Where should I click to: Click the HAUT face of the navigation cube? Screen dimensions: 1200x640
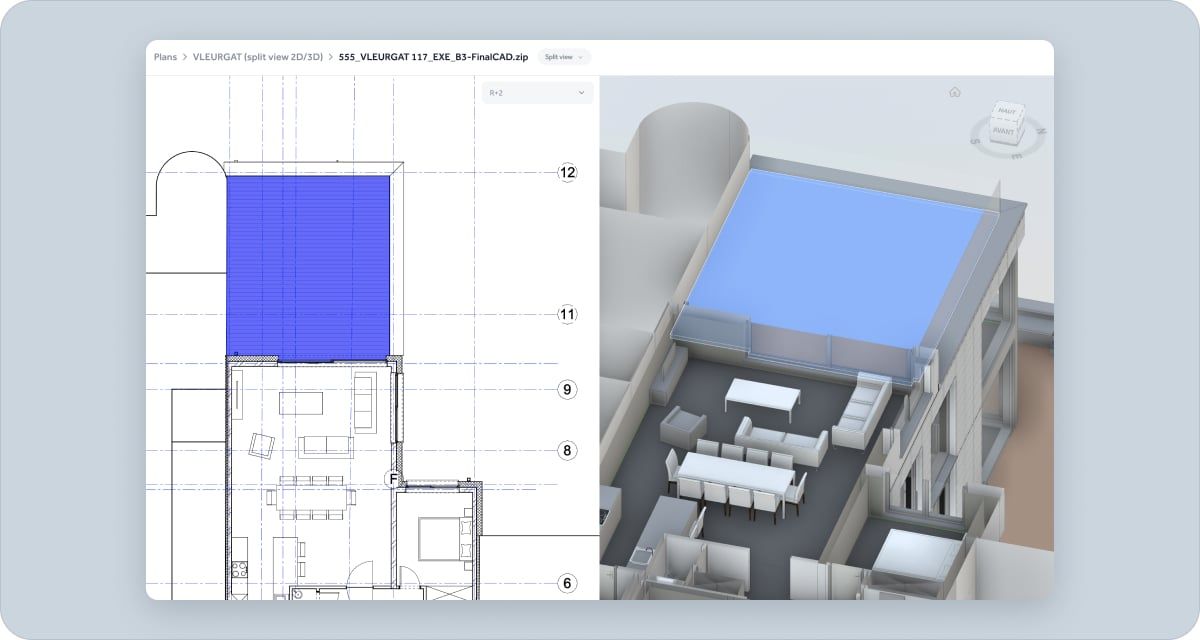click(x=1007, y=111)
